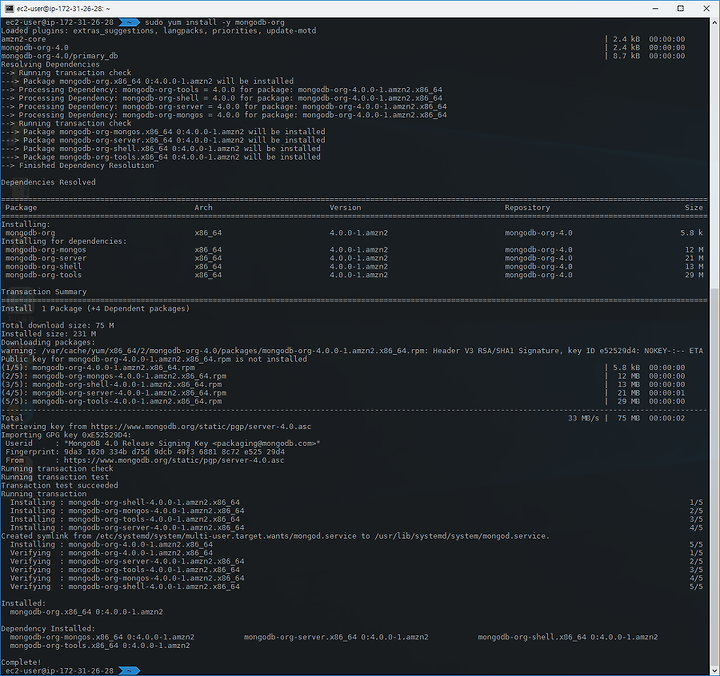This screenshot has height=676, width=720.
Task: Click the window title text ec2-user@ip-172-31-26-28
Action: click(x=63, y=8)
